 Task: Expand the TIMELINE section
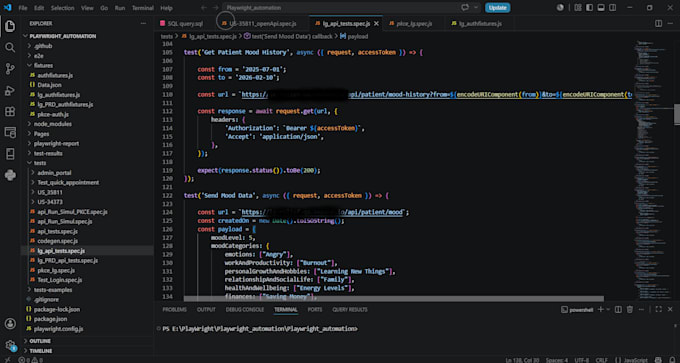[41, 350]
